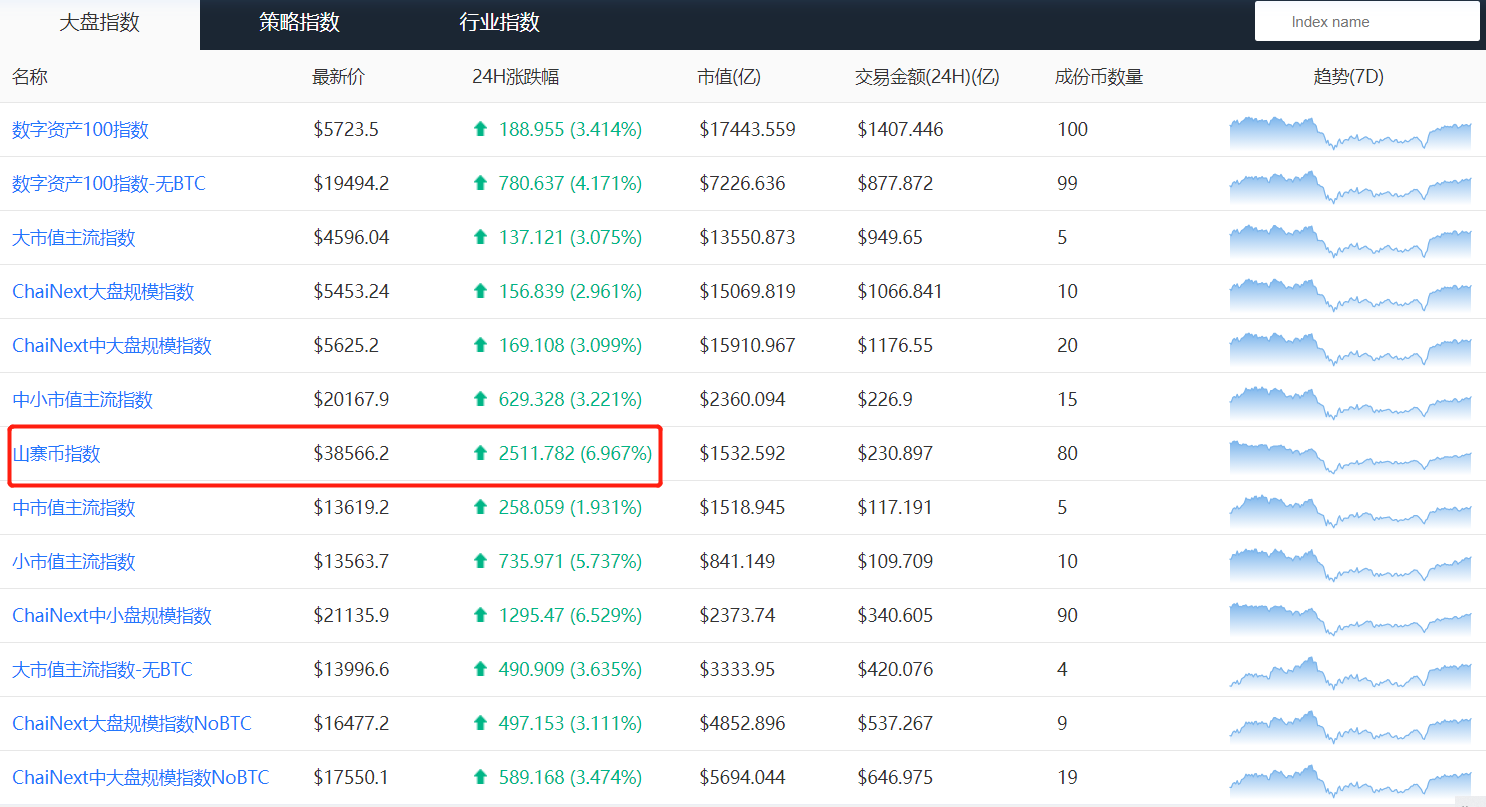Click the 趋势(7D) column header
Image resolution: width=1486 pixels, height=807 pixels.
1349,77
